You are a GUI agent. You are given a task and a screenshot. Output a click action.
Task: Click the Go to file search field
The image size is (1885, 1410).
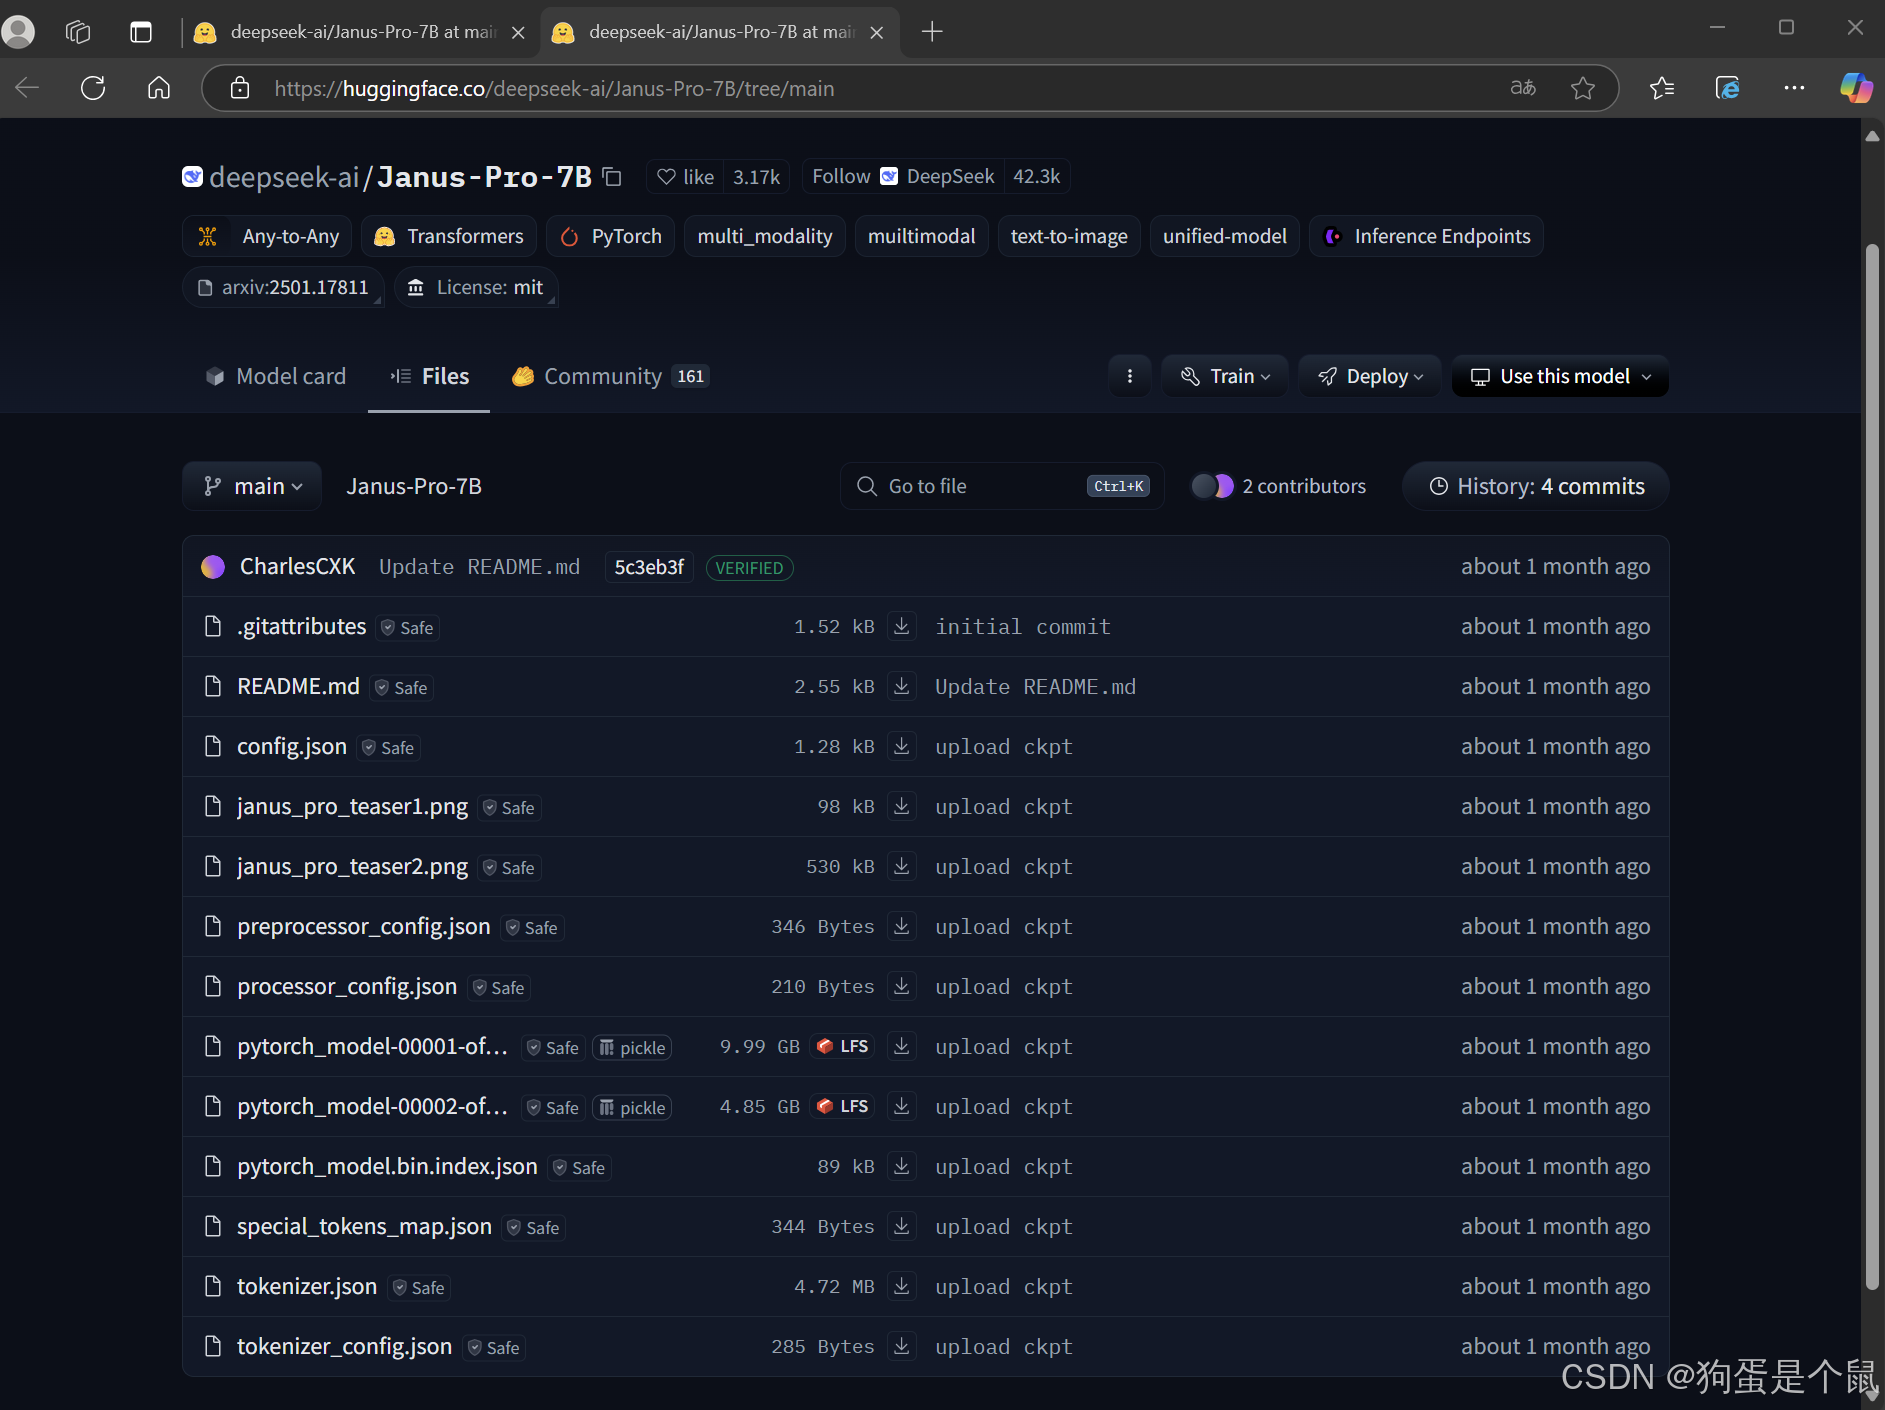pos(1002,486)
